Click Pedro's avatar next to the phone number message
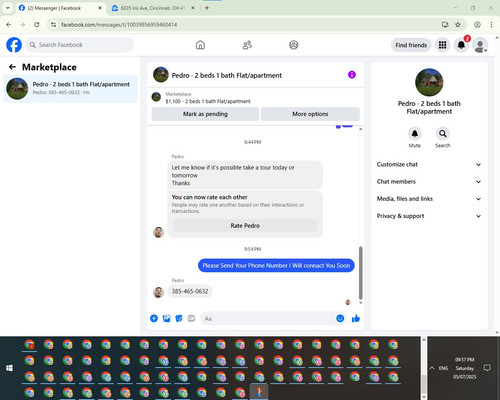This screenshot has width=500, height=400. (x=158, y=292)
